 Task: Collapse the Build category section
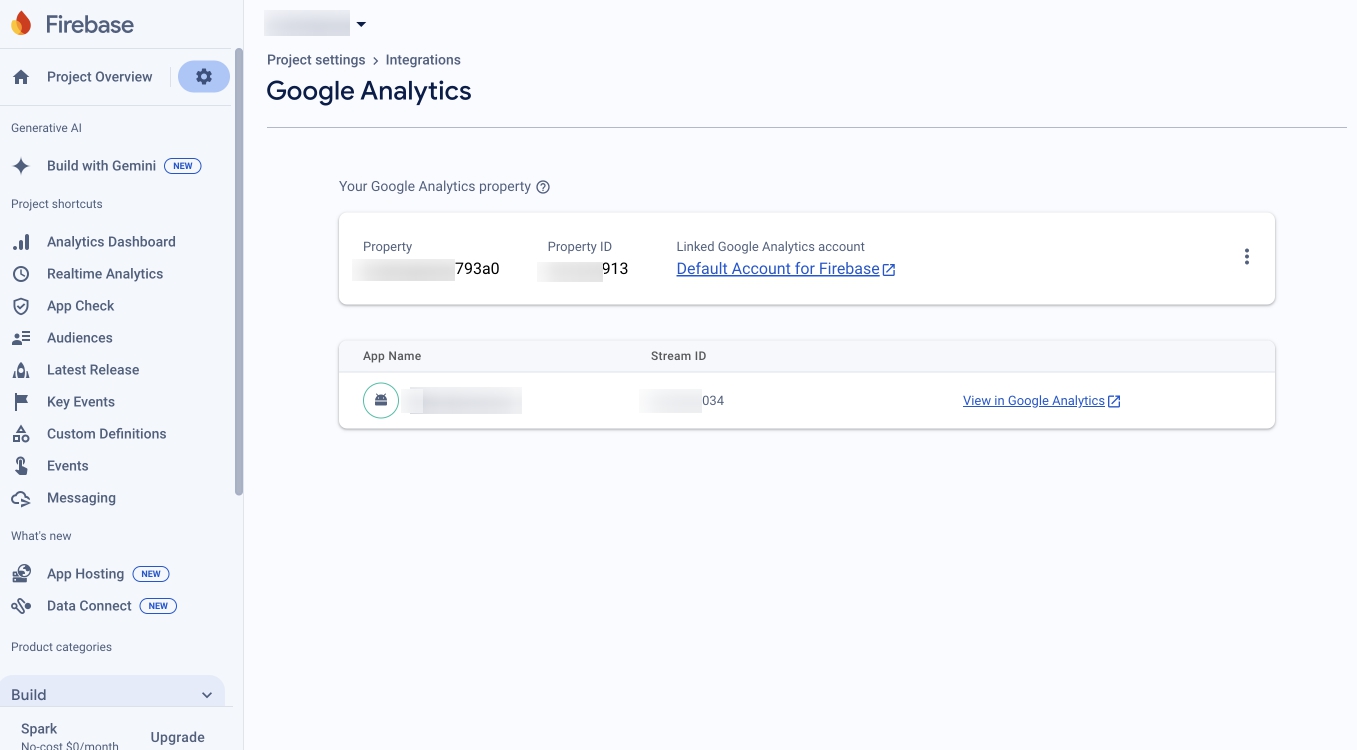tap(207, 695)
